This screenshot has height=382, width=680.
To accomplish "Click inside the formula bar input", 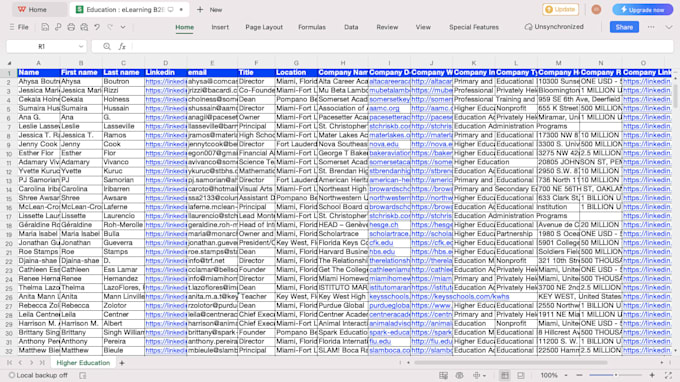I will pos(402,46).
